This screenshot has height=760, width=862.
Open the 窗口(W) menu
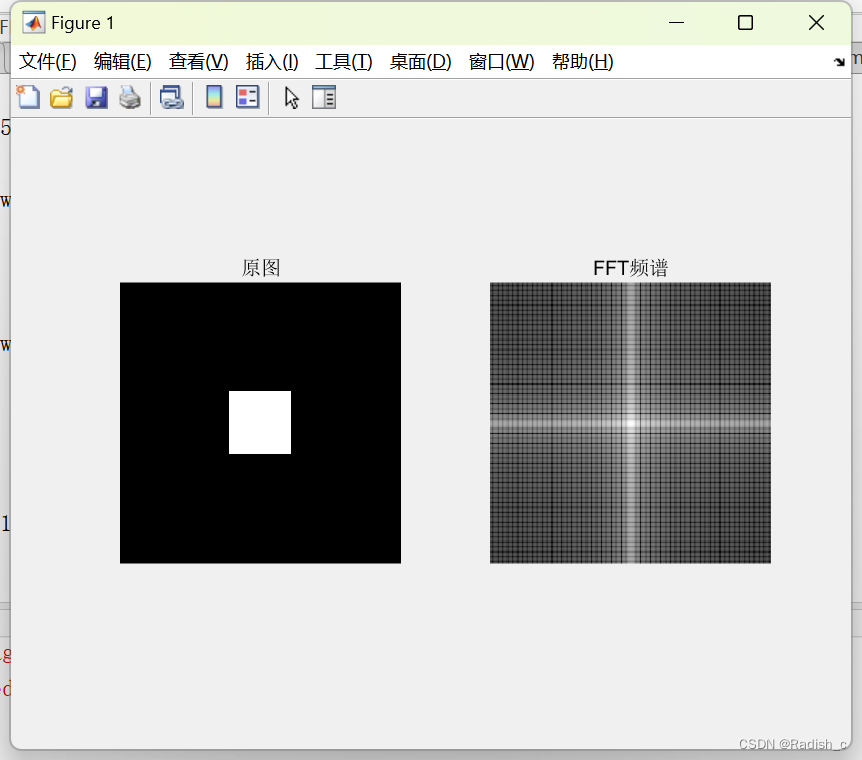click(x=501, y=62)
